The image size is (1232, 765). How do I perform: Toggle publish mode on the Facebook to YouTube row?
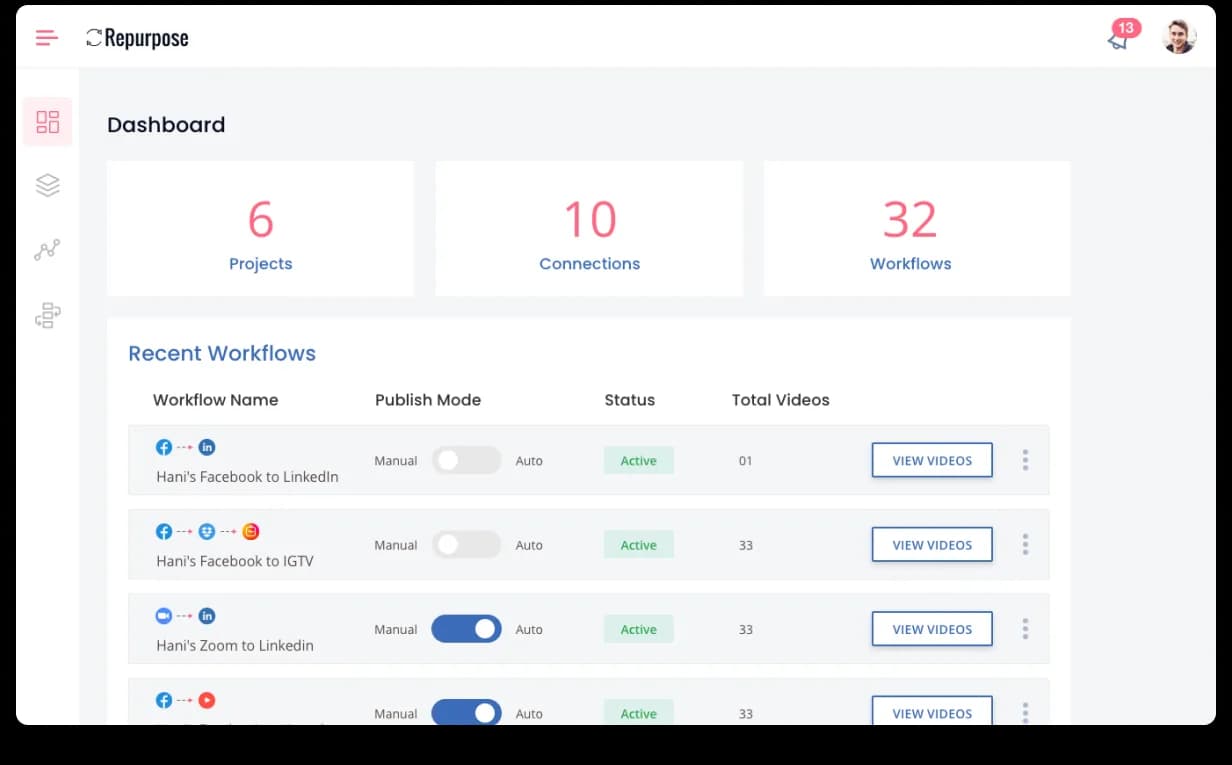click(466, 712)
